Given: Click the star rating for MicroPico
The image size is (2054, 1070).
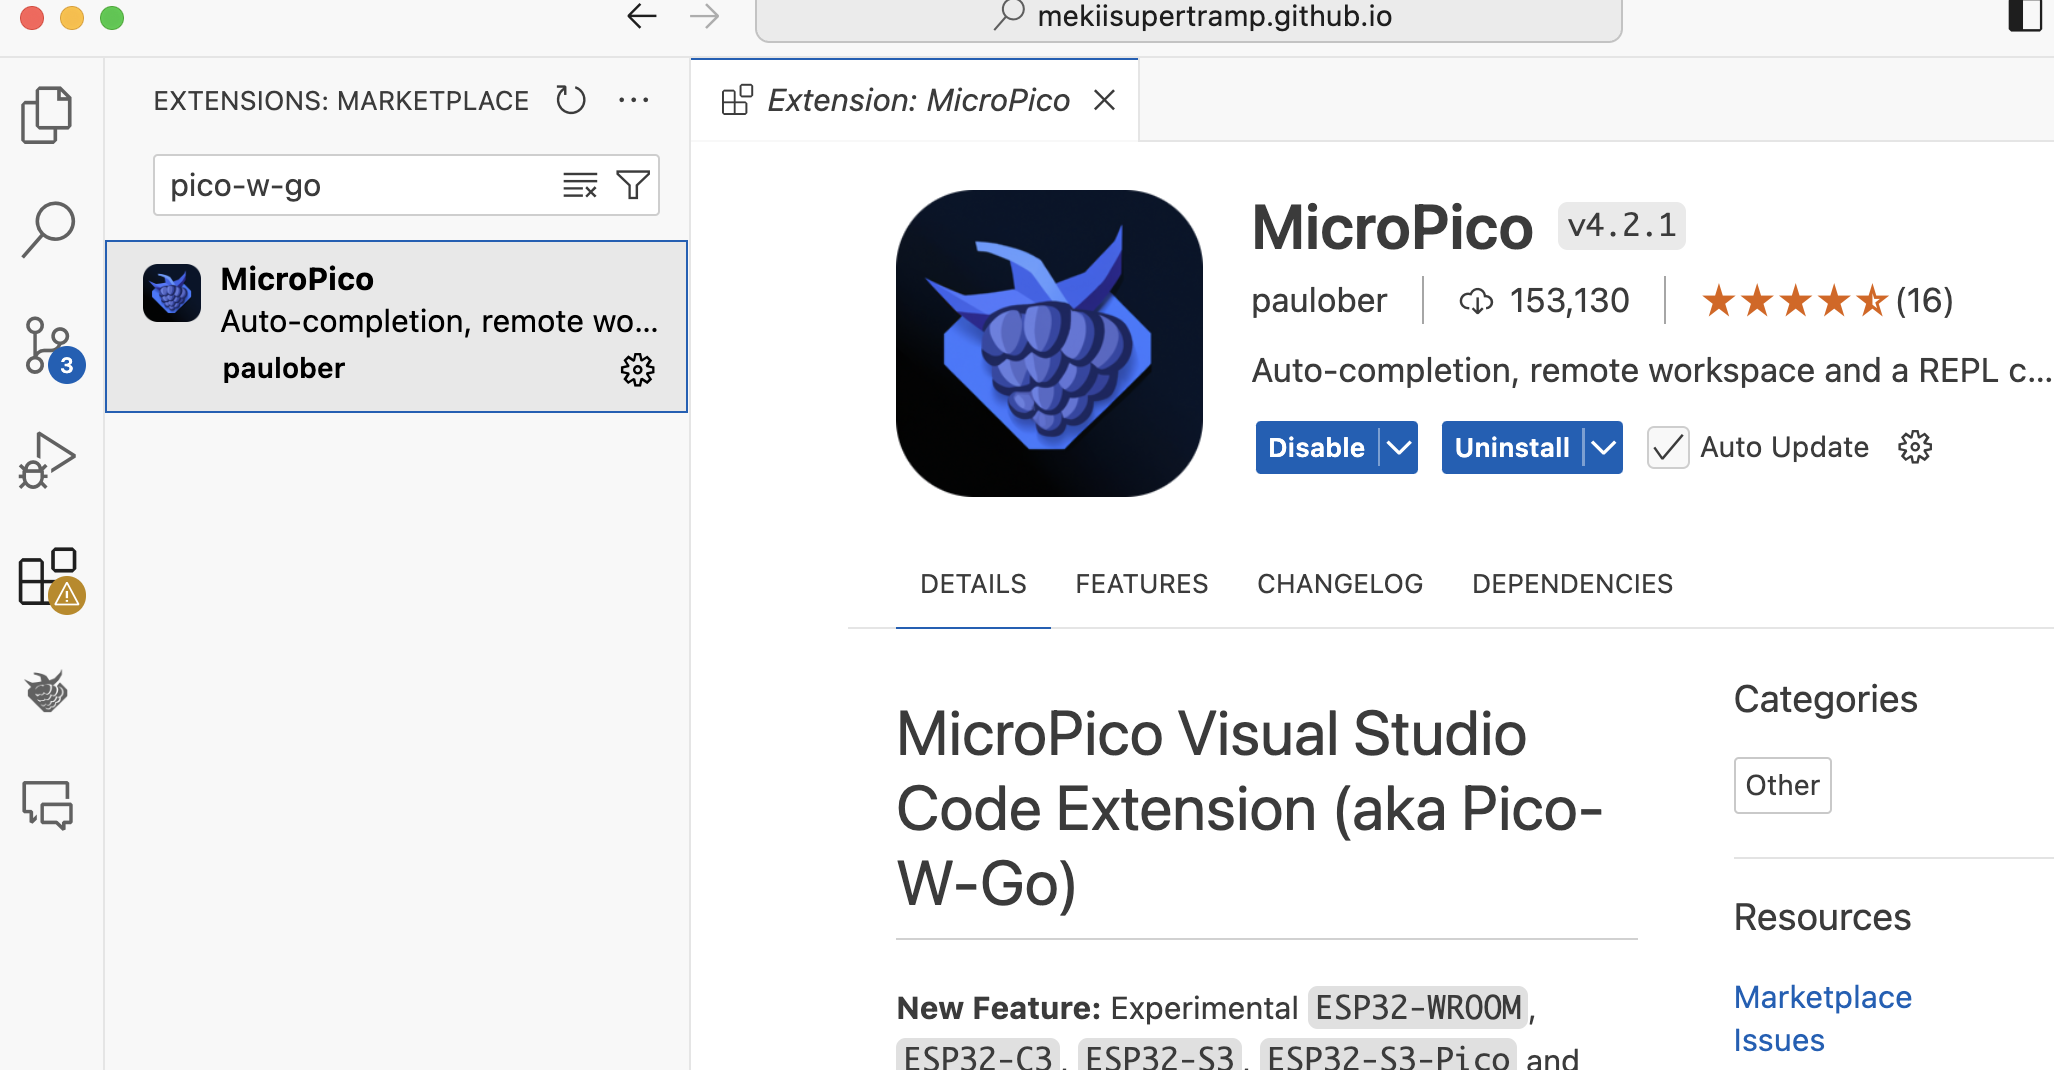Looking at the screenshot, I should click(1794, 301).
